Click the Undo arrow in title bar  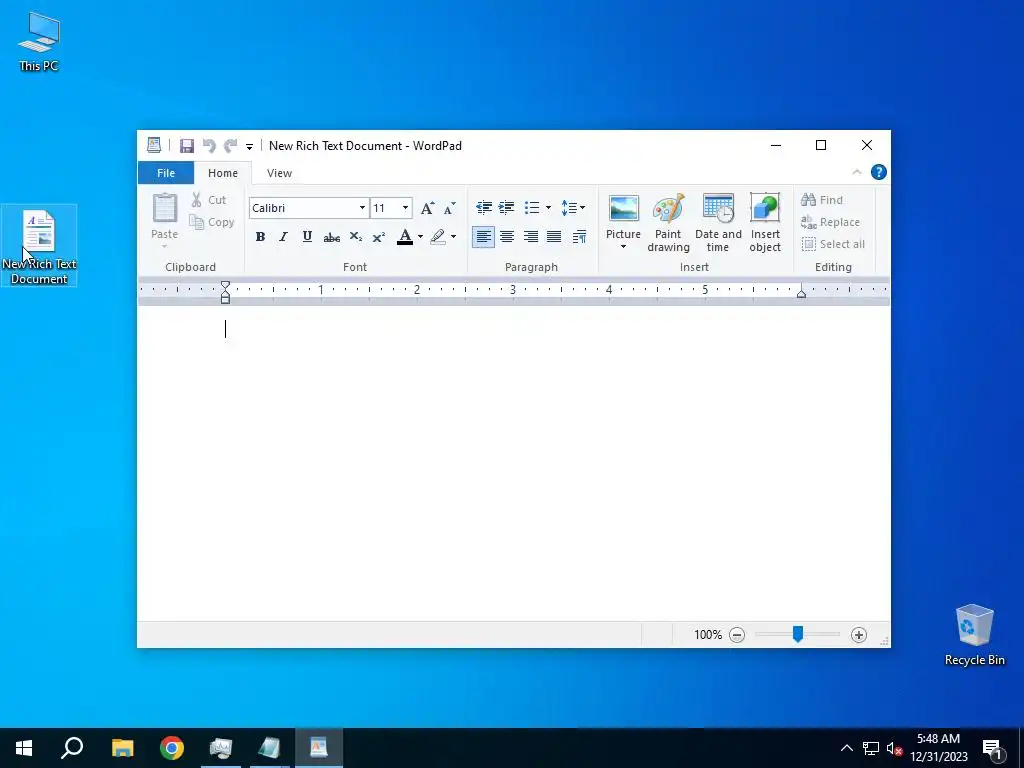pos(209,146)
